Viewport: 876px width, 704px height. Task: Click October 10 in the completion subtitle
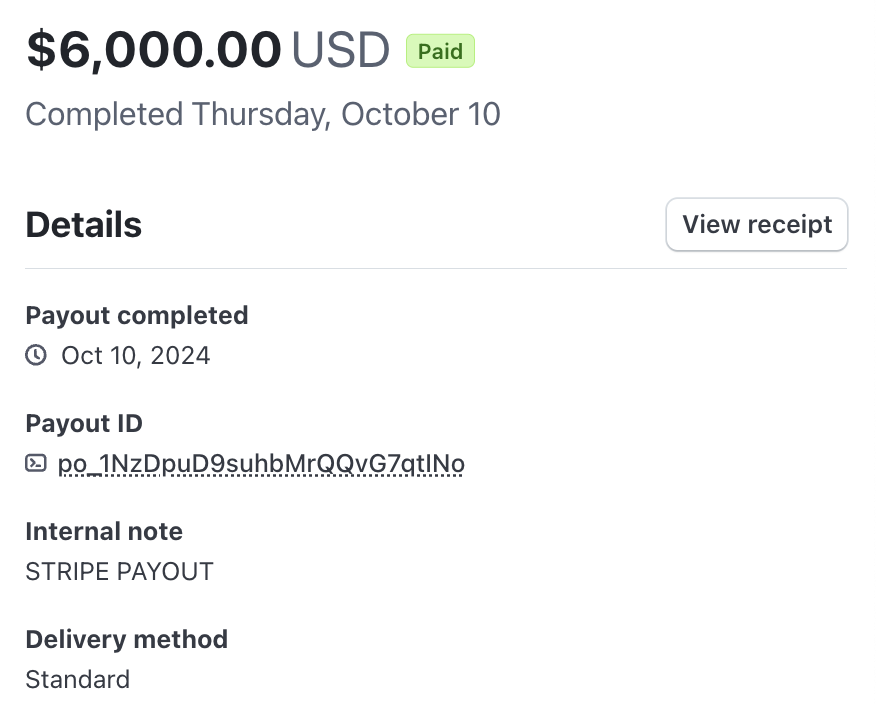pos(421,114)
